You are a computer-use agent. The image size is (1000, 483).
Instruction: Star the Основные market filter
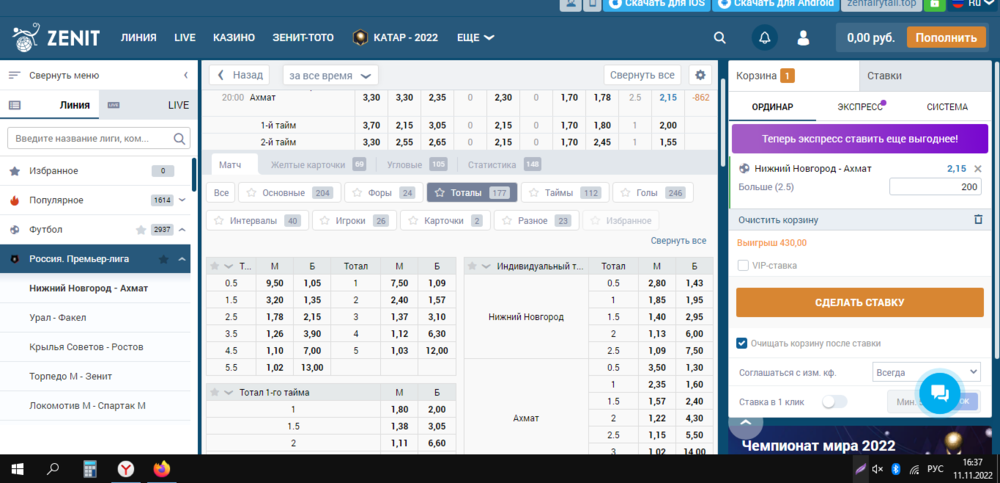coord(251,192)
